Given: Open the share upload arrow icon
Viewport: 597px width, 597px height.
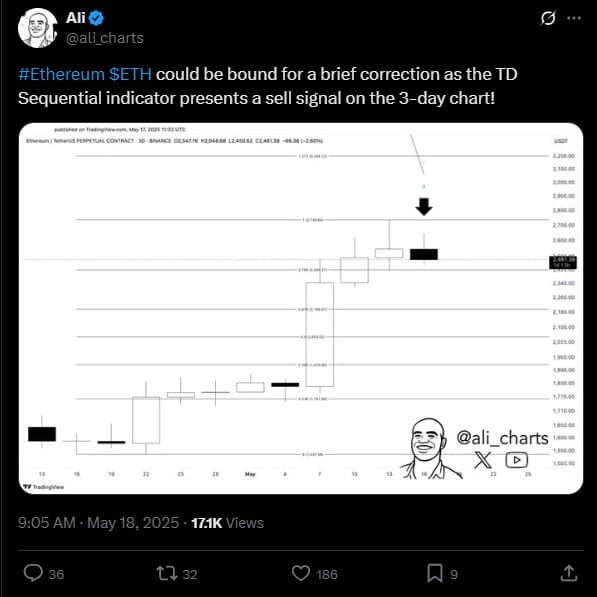Looking at the screenshot, I should [x=569, y=573].
